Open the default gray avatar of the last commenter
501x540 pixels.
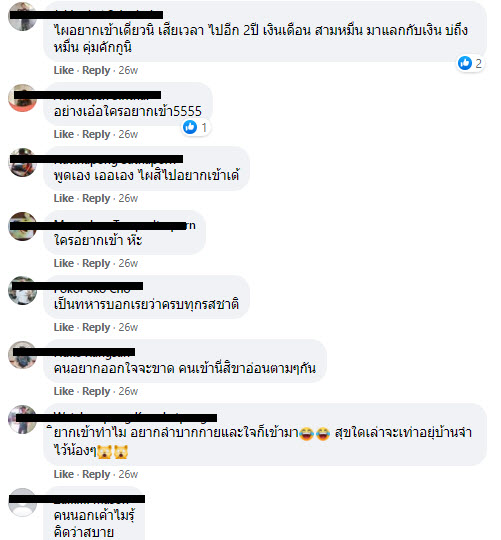pos(22,502)
